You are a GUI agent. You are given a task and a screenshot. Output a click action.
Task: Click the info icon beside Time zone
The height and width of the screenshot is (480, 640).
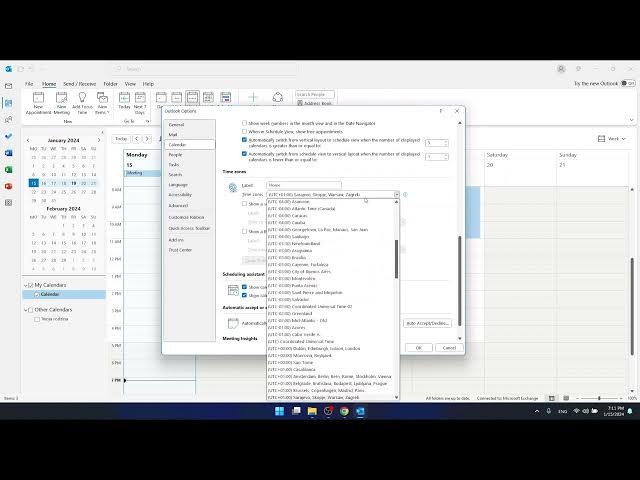pyautogui.click(x=405, y=195)
